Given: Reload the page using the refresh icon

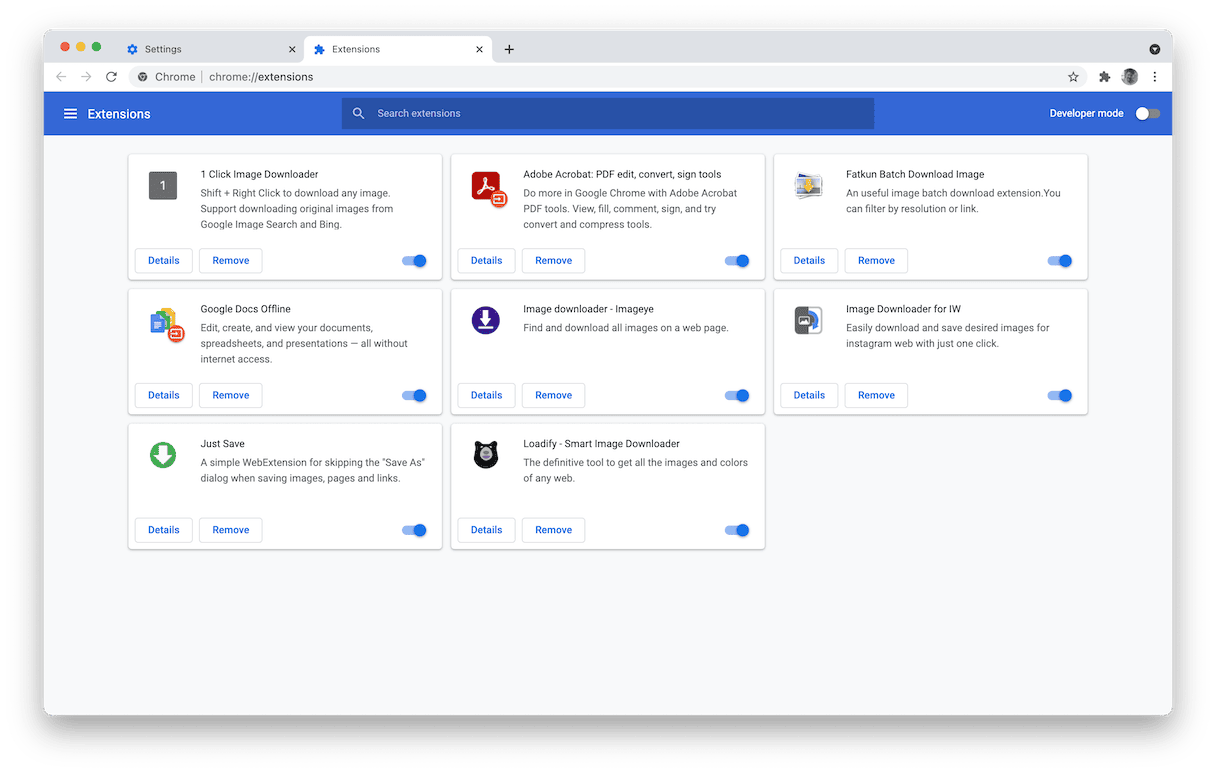Looking at the screenshot, I should [x=111, y=77].
